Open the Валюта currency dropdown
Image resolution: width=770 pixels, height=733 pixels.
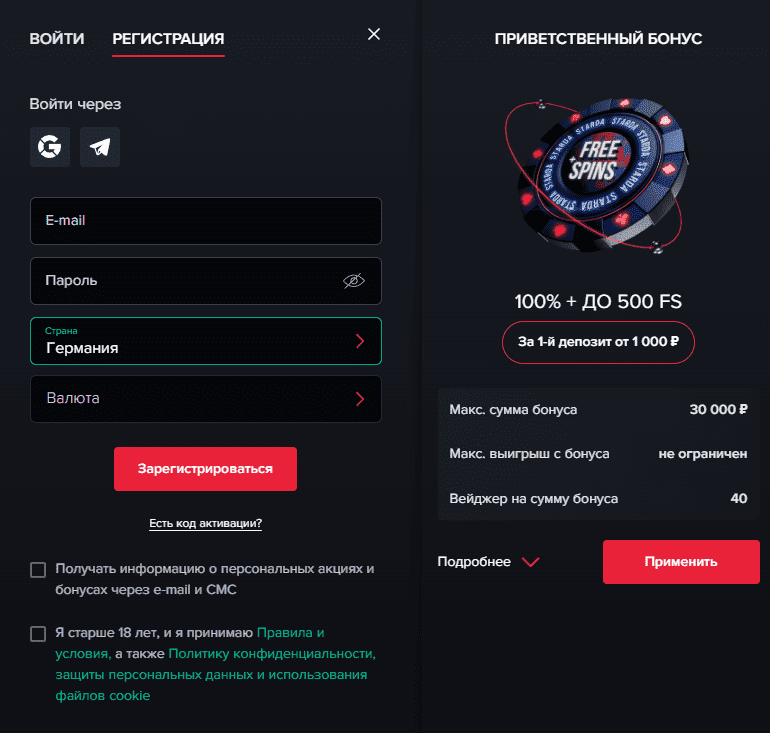coord(206,399)
